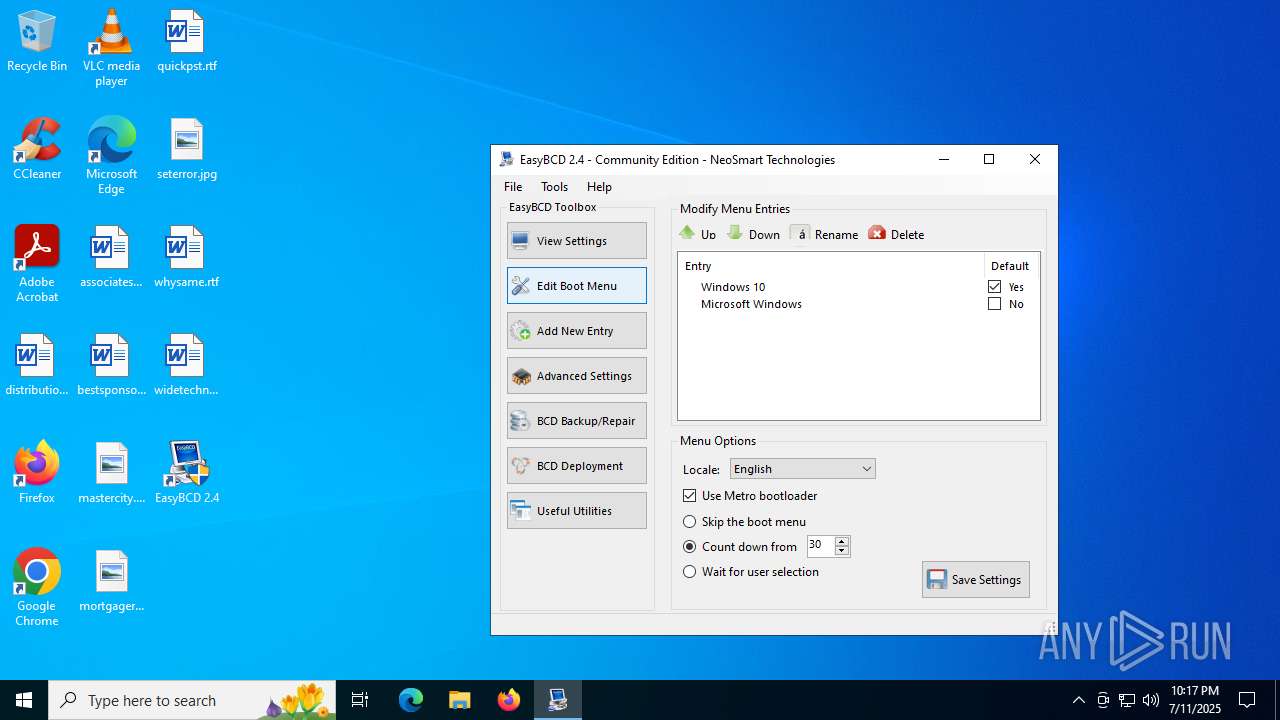
Task: Move selected entry Down
Action: [x=754, y=234]
